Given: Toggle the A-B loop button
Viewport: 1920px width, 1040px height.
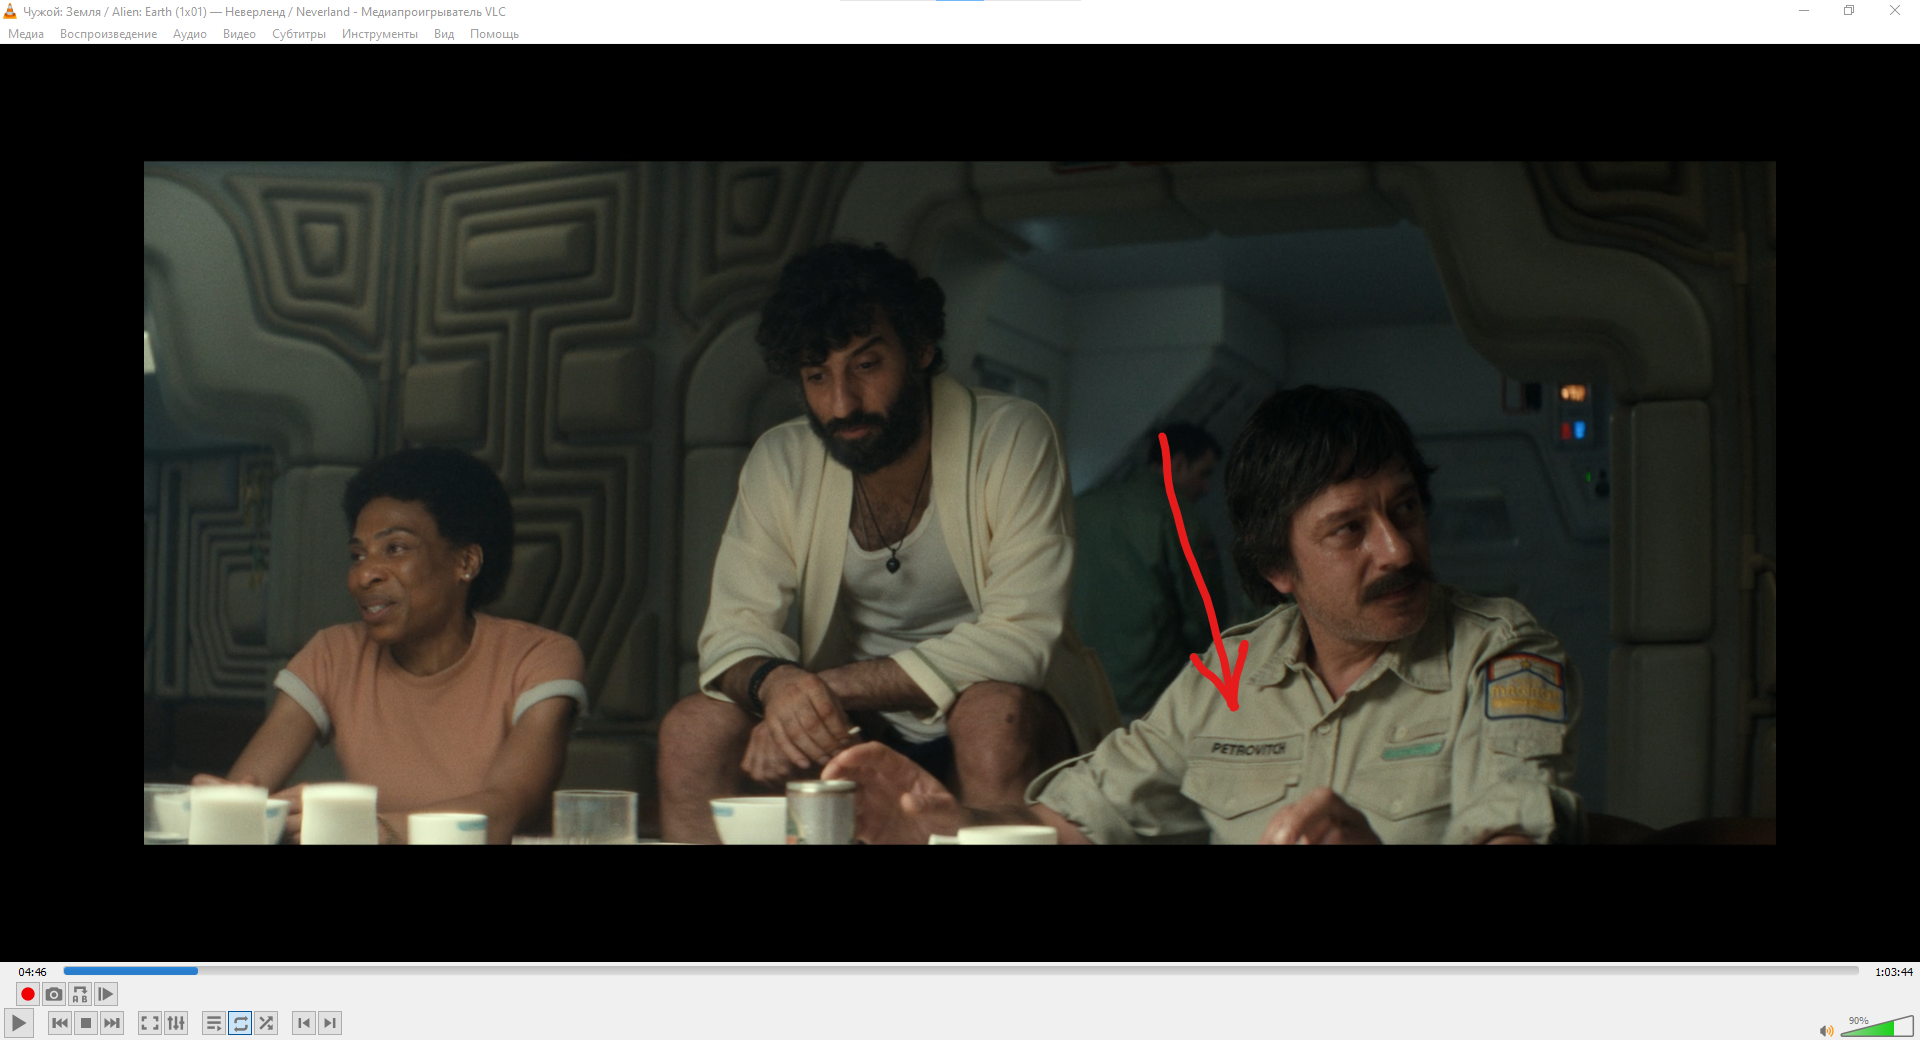Looking at the screenshot, I should tap(80, 994).
